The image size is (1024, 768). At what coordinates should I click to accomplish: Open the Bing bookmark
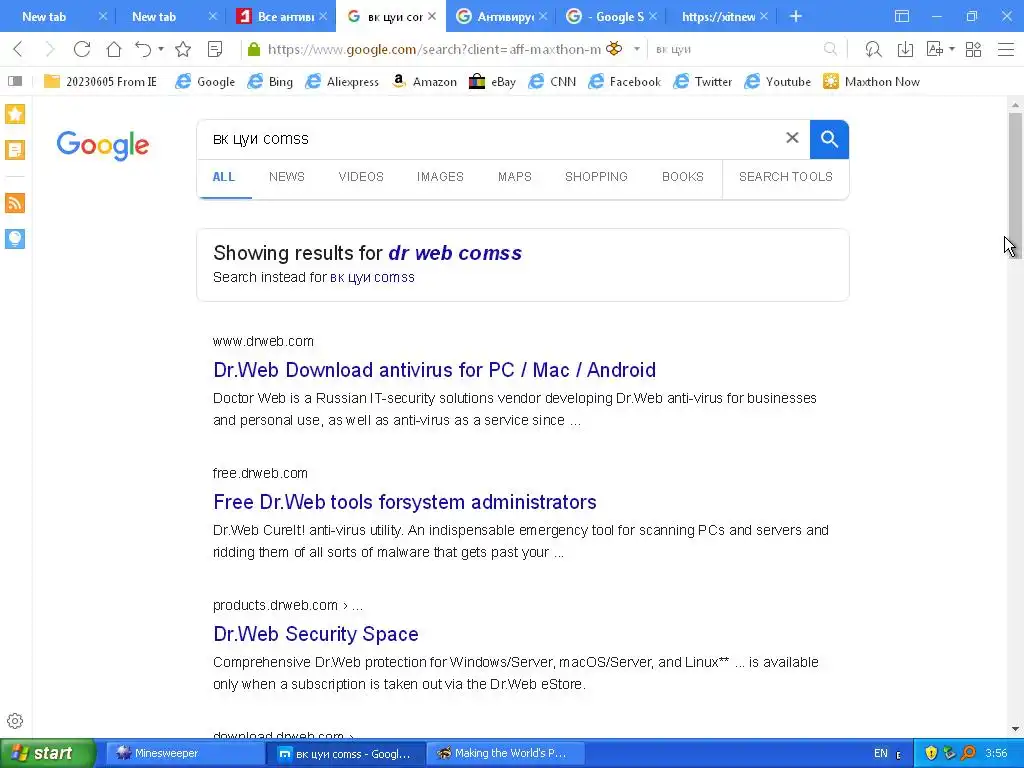[270, 82]
